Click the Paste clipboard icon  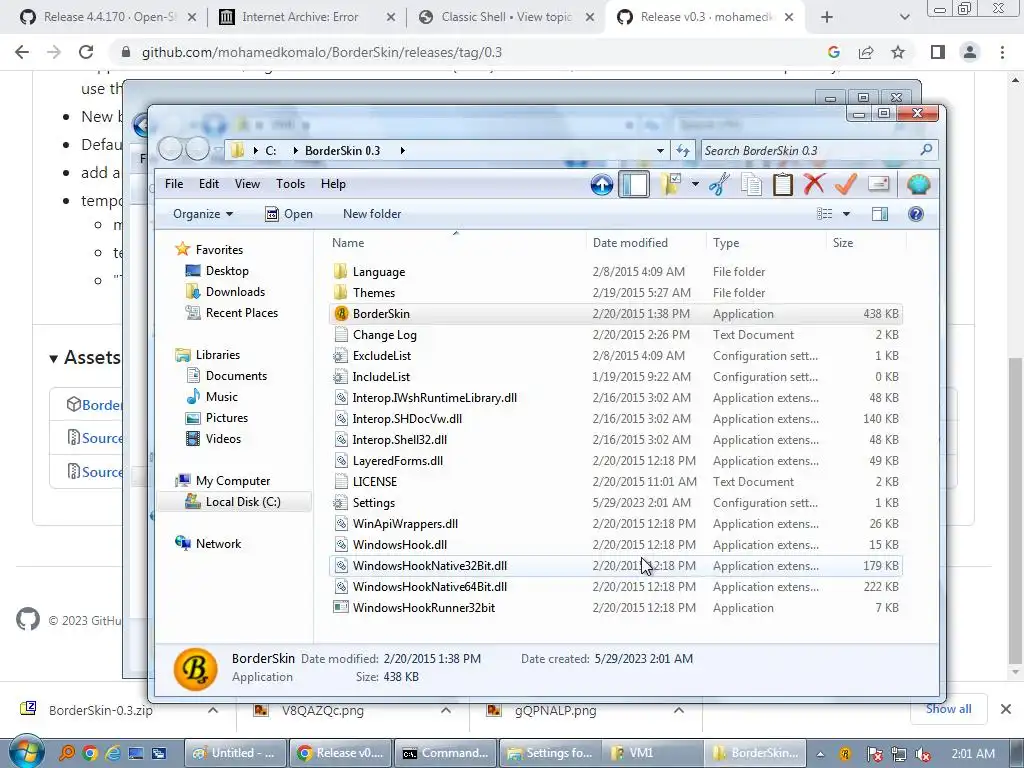point(782,185)
